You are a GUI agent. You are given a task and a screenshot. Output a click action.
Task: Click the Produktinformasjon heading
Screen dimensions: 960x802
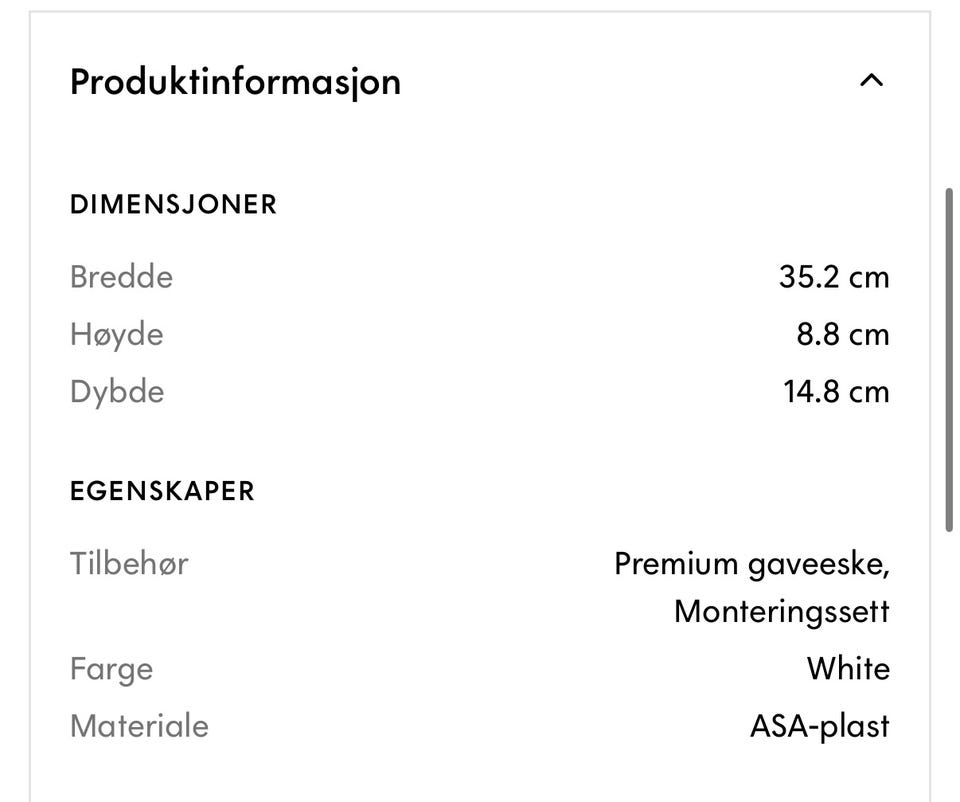pyautogui.click(x=235, y=81)
